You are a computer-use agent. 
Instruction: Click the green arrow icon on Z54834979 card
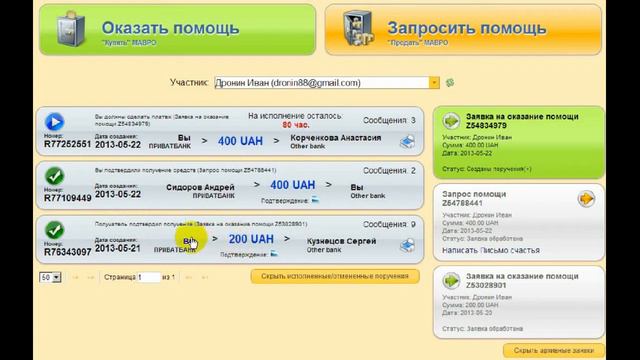click(451, 121)
